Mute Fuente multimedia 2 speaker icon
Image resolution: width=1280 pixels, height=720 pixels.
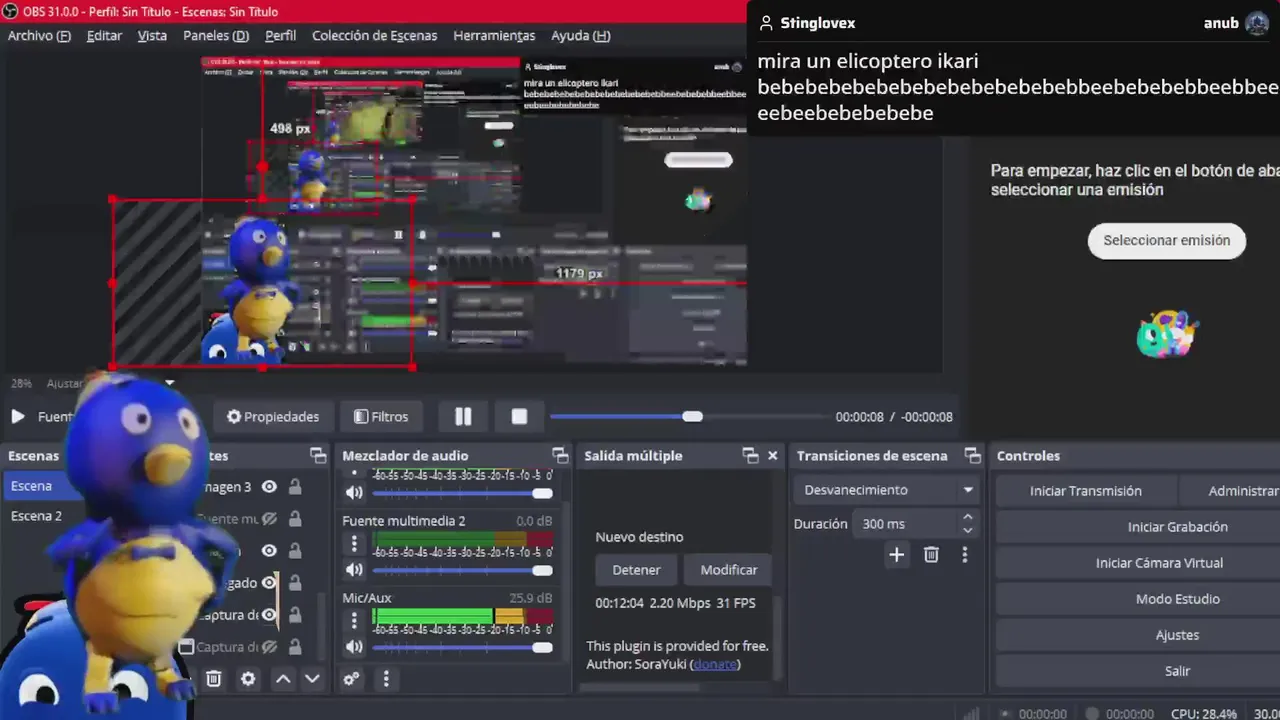[x=354, y=570]
